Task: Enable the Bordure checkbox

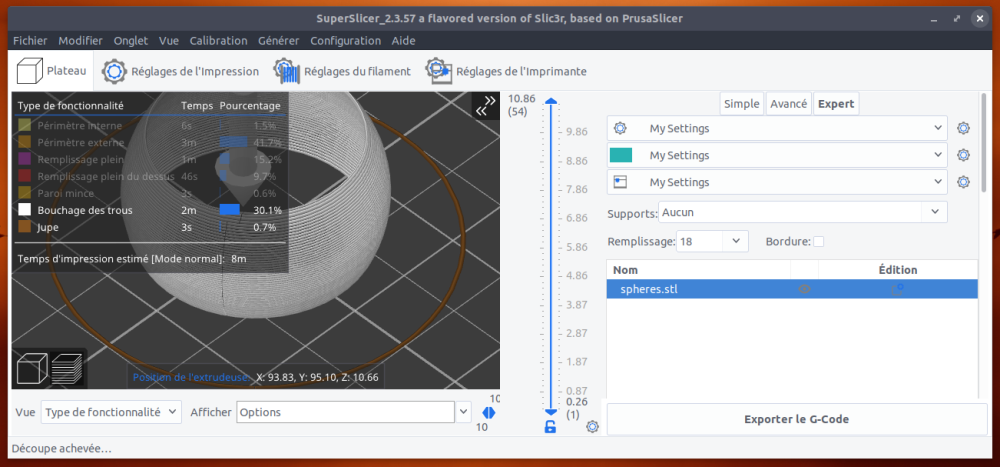Action: [x=819, y=242]
